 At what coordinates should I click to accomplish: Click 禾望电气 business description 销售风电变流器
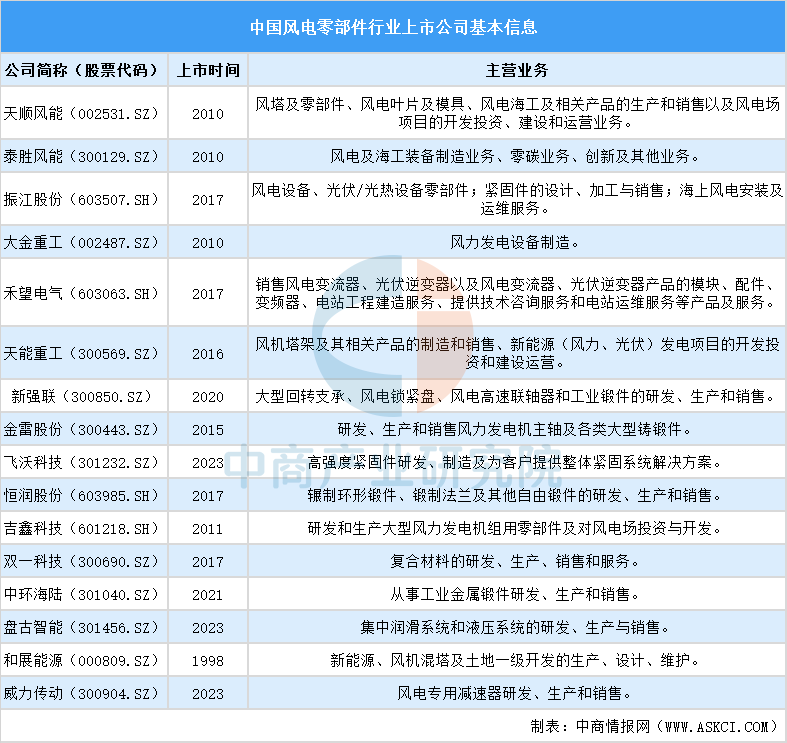[516, 294]
